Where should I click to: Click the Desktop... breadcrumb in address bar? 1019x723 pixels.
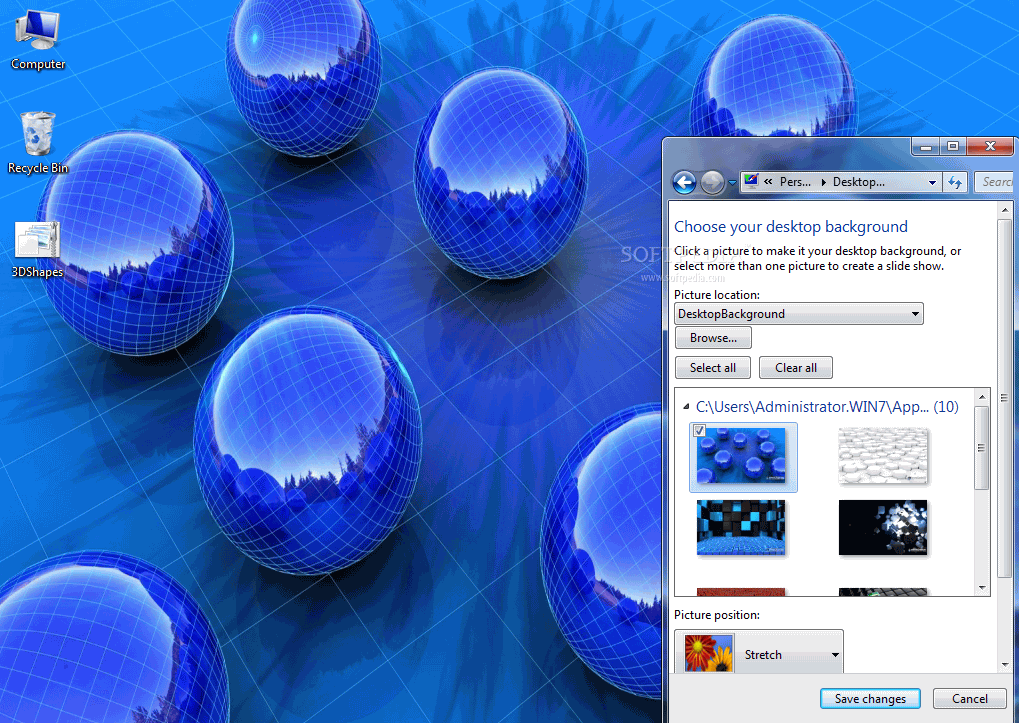(x=858, y=182)
